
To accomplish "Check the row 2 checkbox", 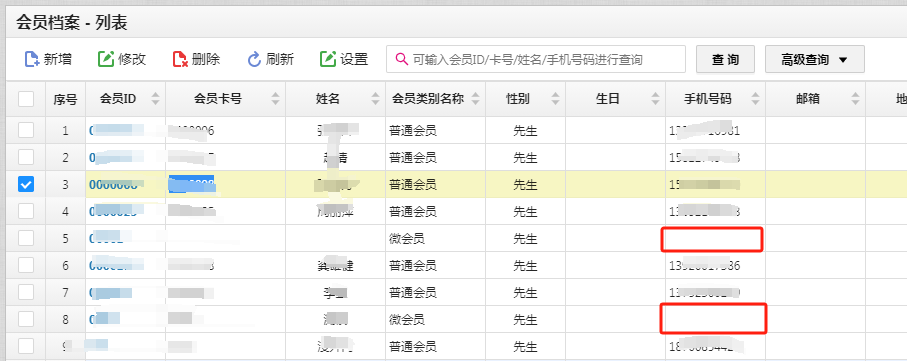I will pyautogui.click(x=26, y=157).
